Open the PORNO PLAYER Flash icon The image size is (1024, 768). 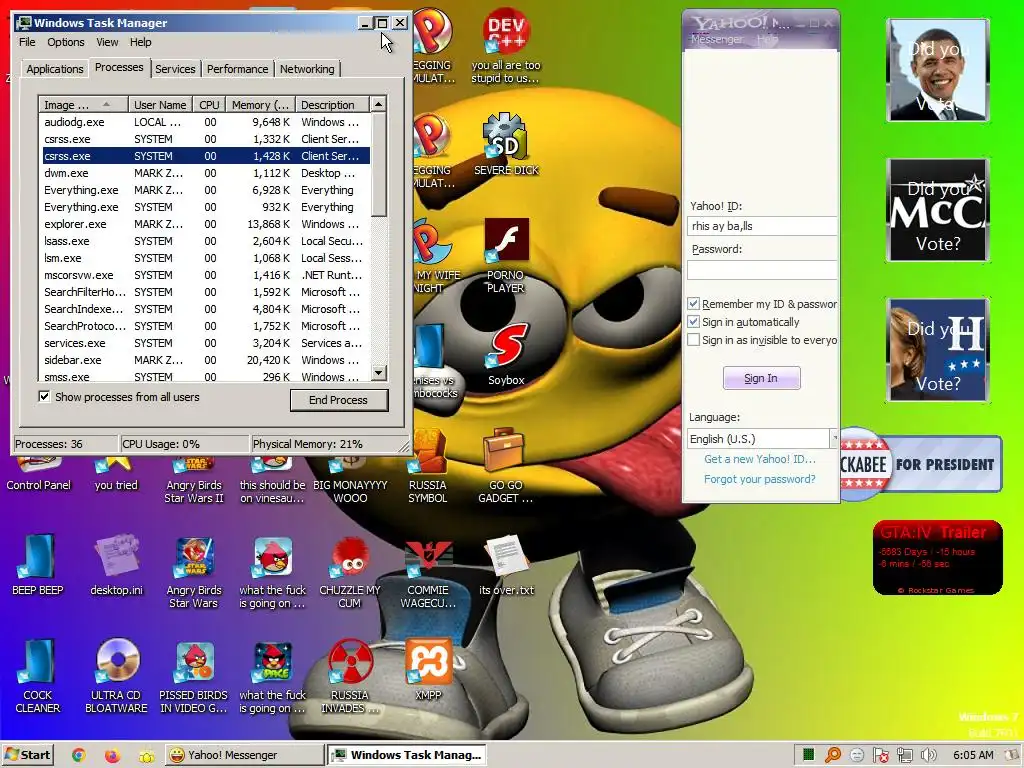coord(505,255)
